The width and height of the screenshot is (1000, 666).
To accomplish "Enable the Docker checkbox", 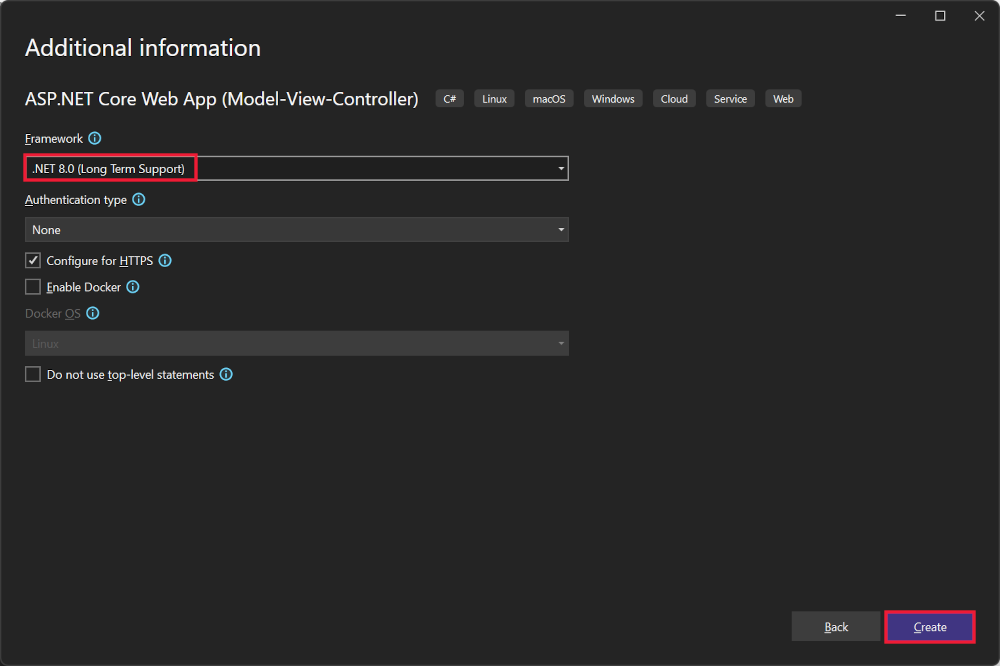I will point(33,287).
